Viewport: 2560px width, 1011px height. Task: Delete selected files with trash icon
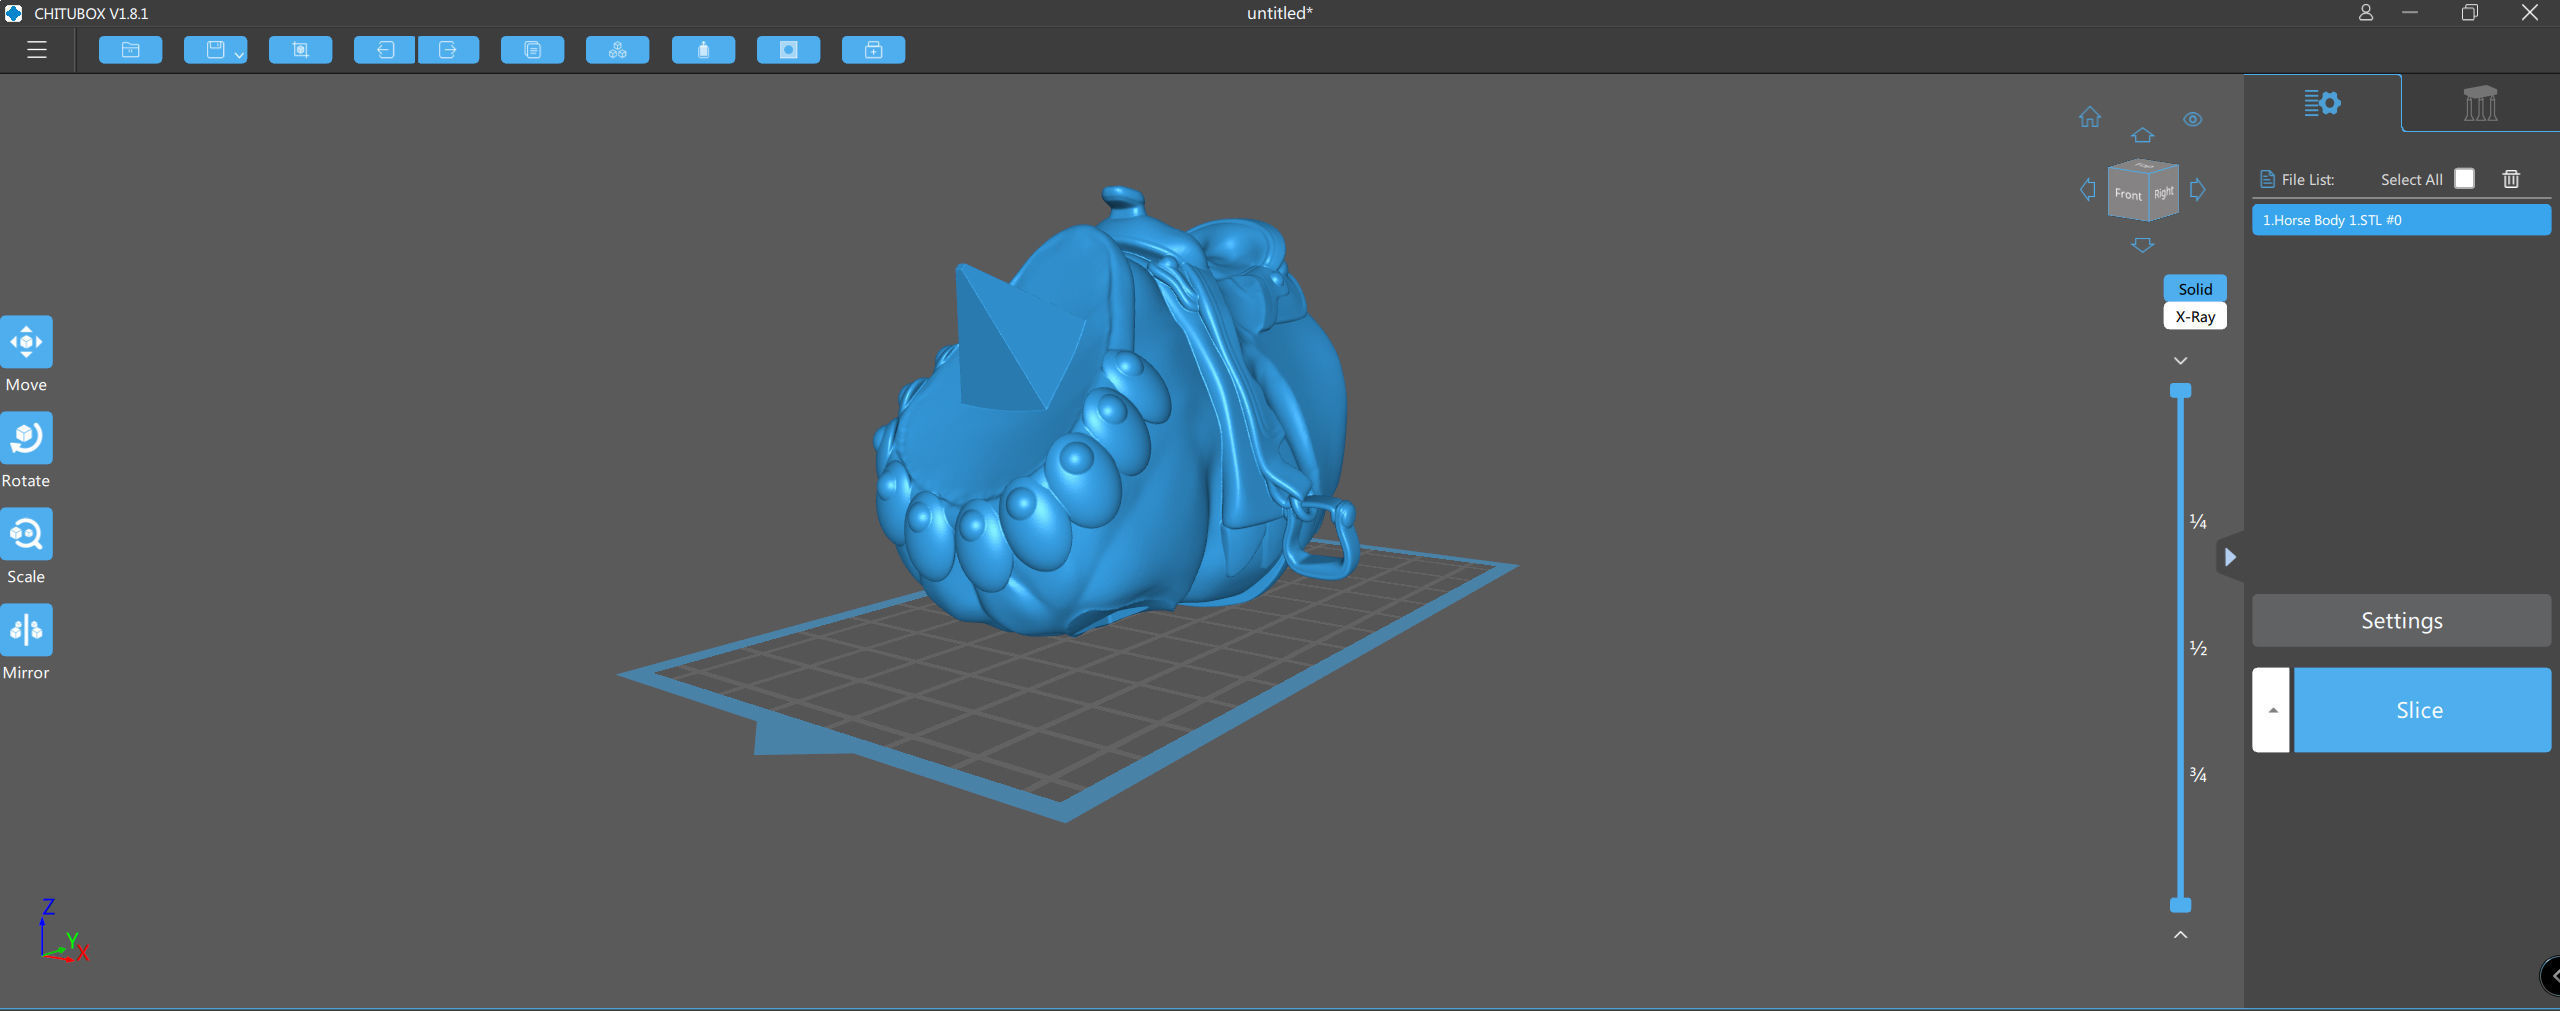2511,178
